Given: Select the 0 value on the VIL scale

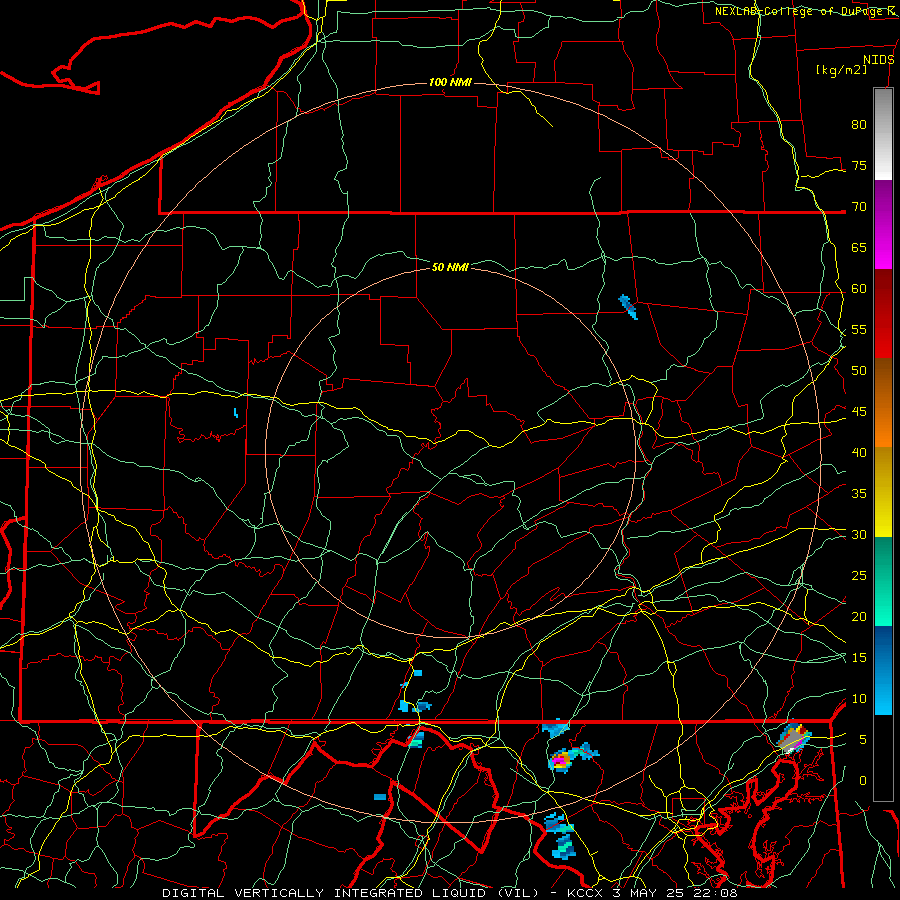Looking at the screenshot, I should coord(863,781).
